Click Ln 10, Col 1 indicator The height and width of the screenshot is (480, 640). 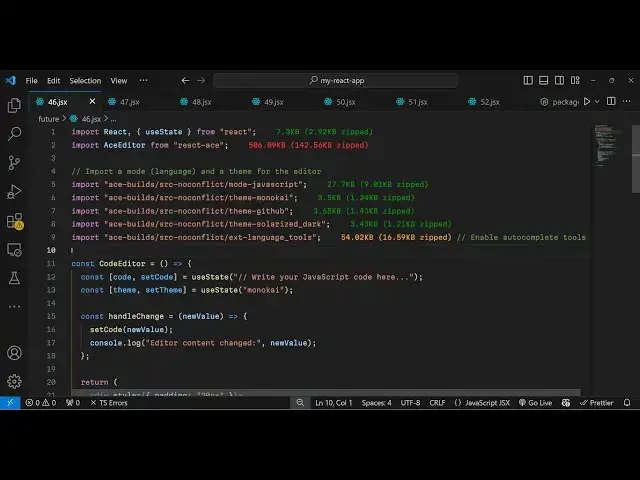(x=333, y=403)
